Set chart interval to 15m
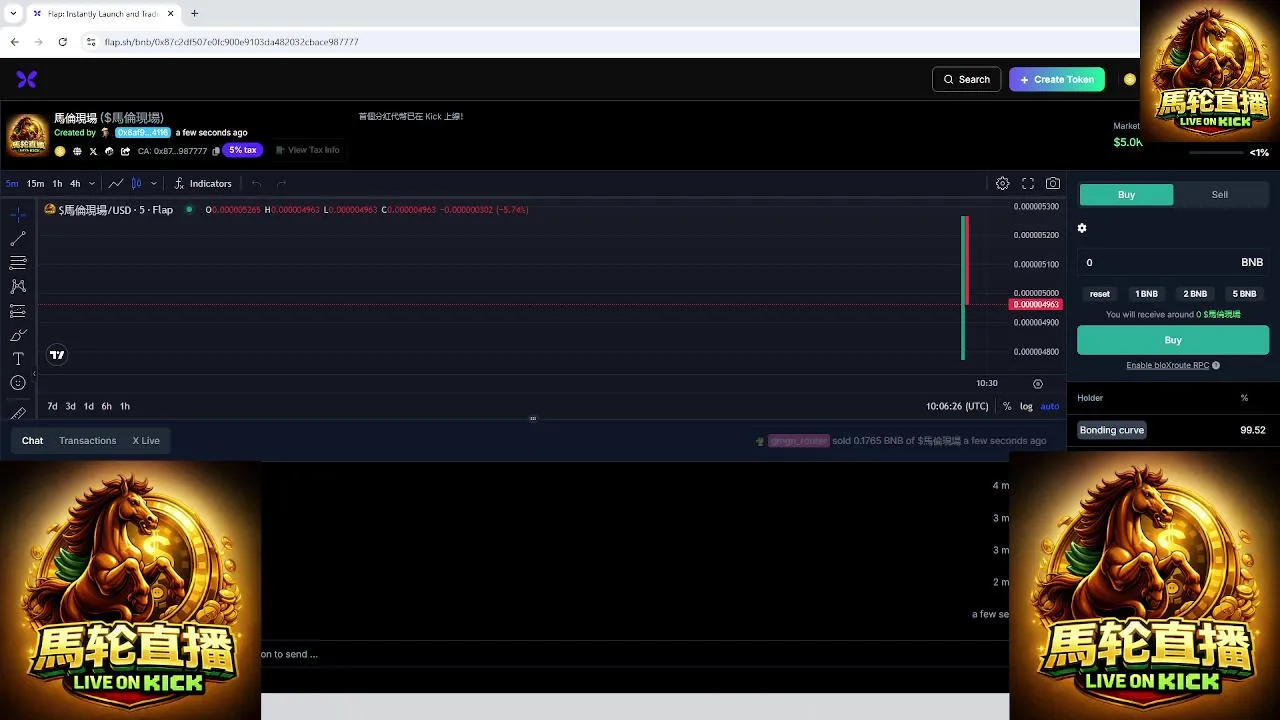This screenshot has width=1280, height=720. [35, 183]
